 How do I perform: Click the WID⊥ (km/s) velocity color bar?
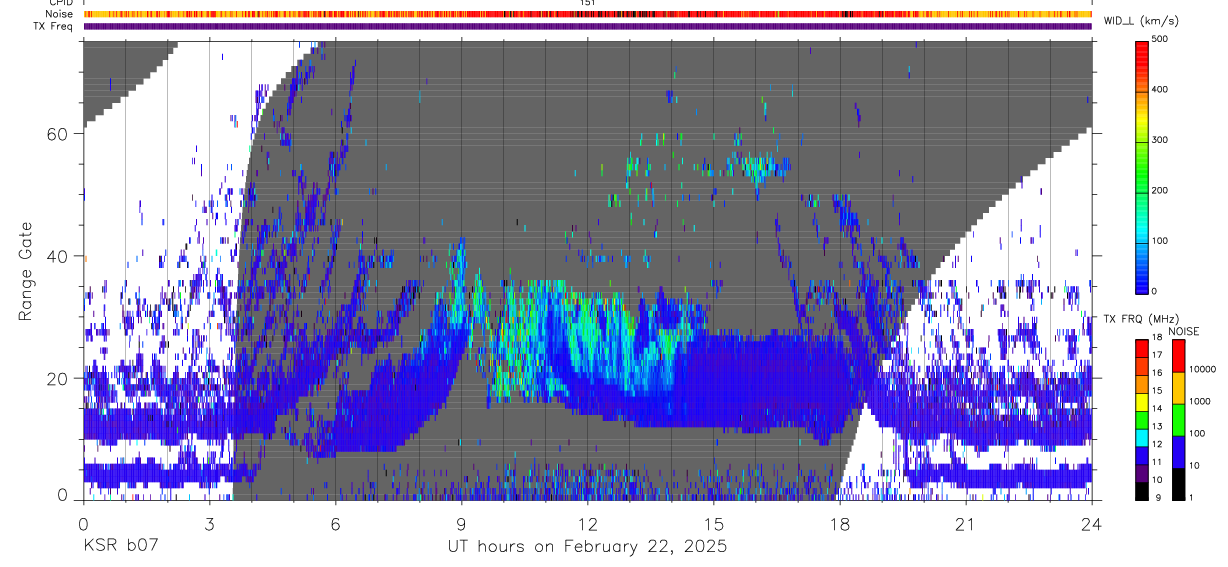click(1142, 166)
